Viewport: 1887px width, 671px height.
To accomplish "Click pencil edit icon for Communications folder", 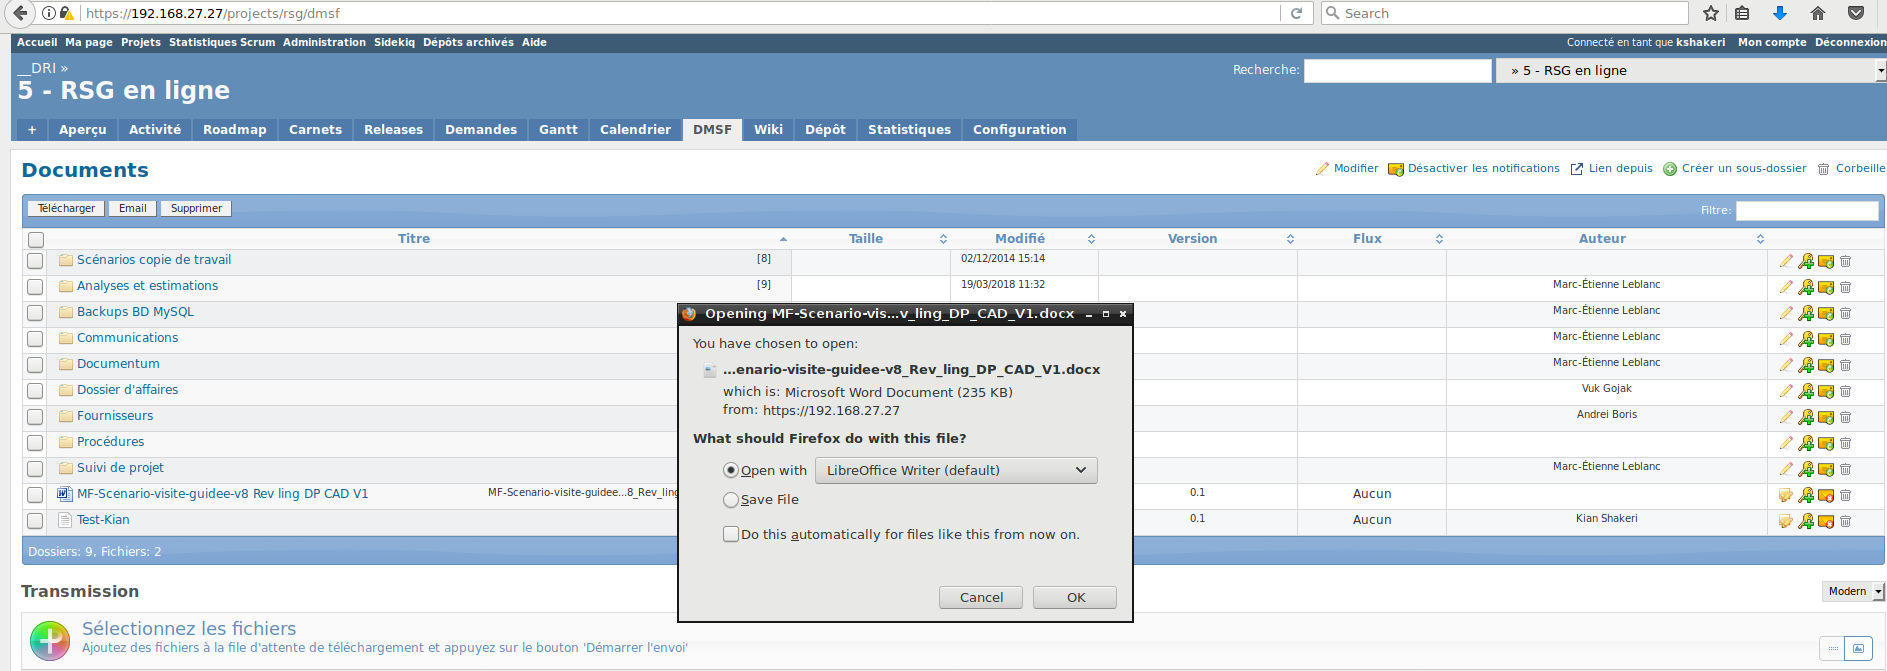I will pyautogui.click(x=1786, y=339).
